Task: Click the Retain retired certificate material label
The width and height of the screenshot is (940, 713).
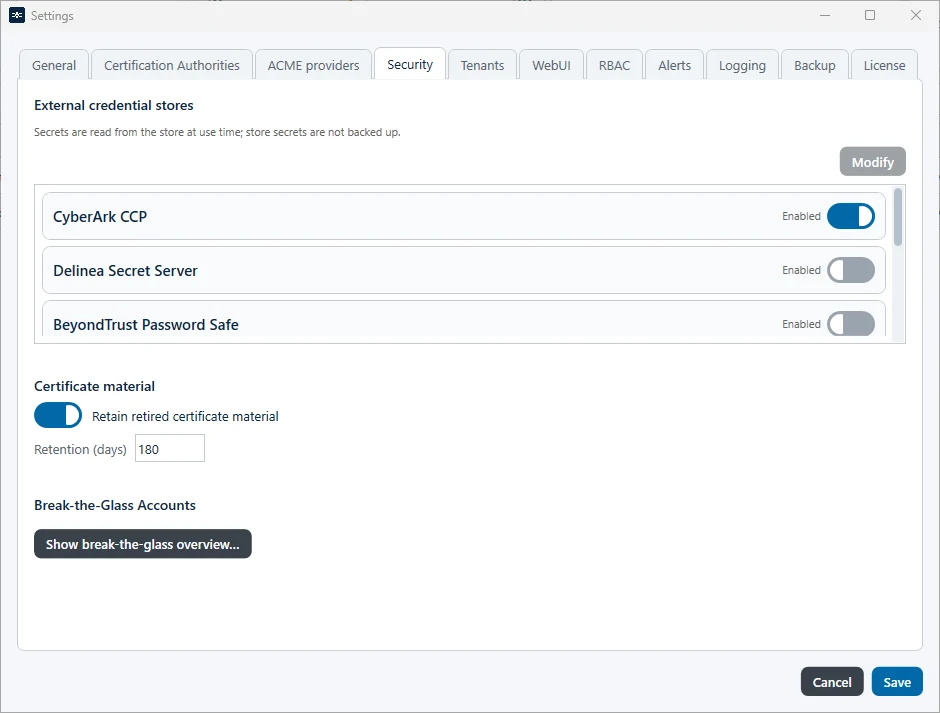Action: click(x=185, y=416)
